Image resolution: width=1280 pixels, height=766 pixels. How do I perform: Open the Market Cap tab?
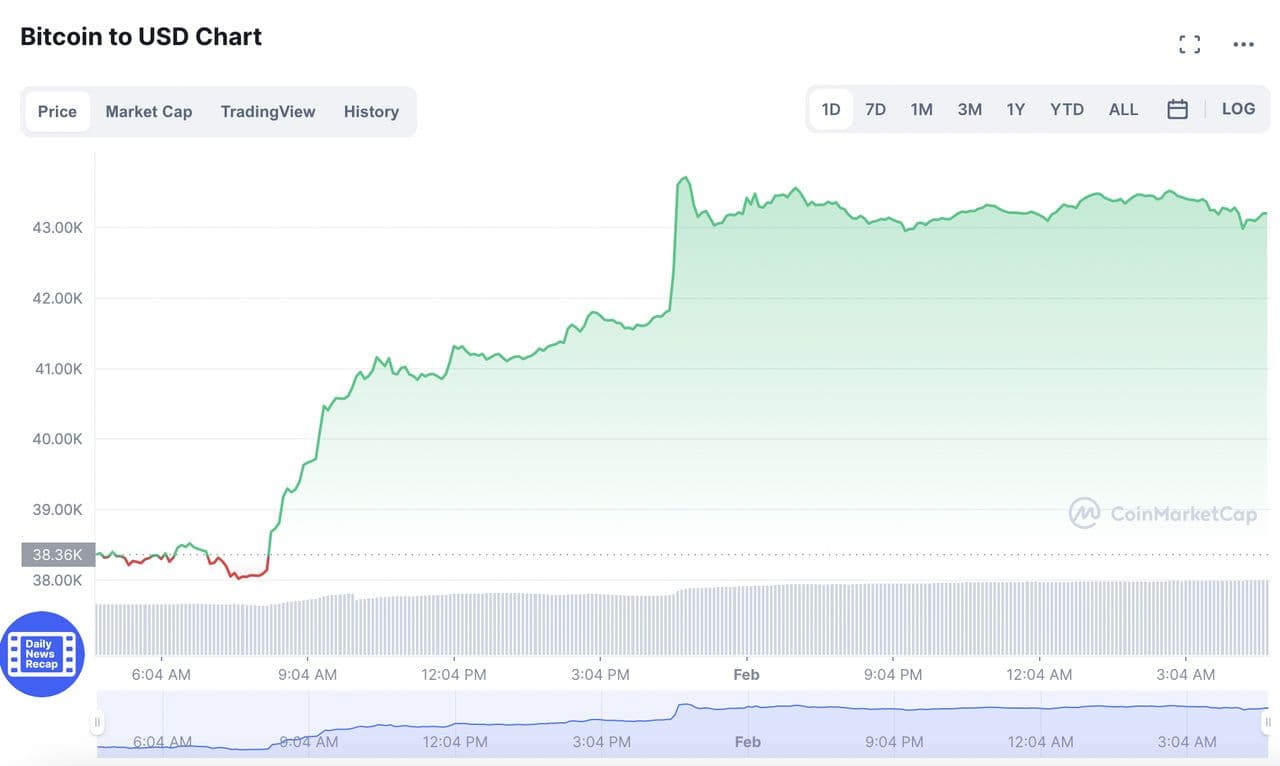point(148,112)
